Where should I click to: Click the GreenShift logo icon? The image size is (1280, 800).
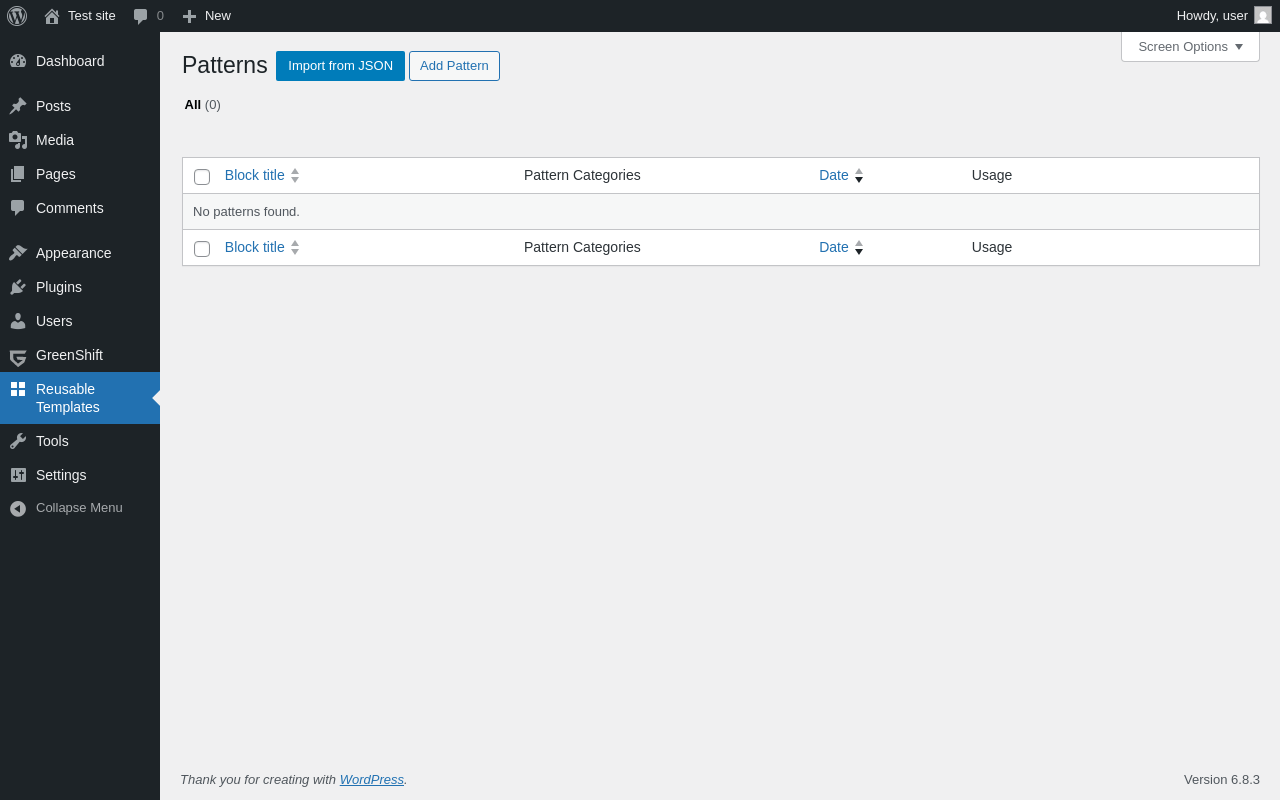click(x=18, y=356)
